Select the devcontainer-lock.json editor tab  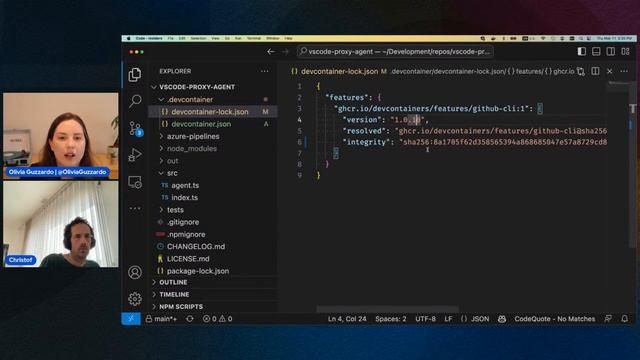pyautogui.click(x=339, y=71)
